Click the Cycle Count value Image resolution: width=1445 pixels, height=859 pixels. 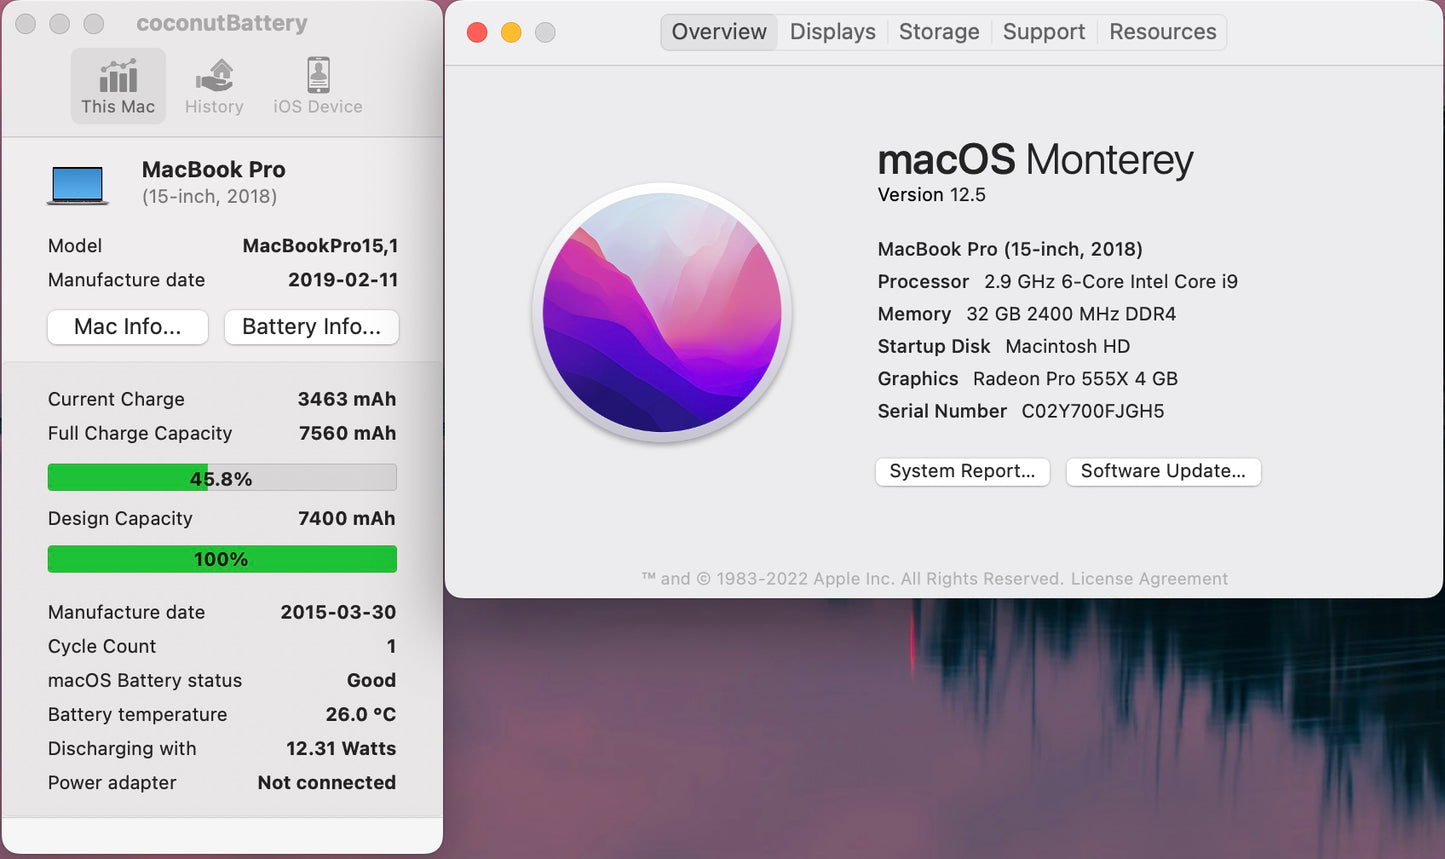(x=391, y=646)
